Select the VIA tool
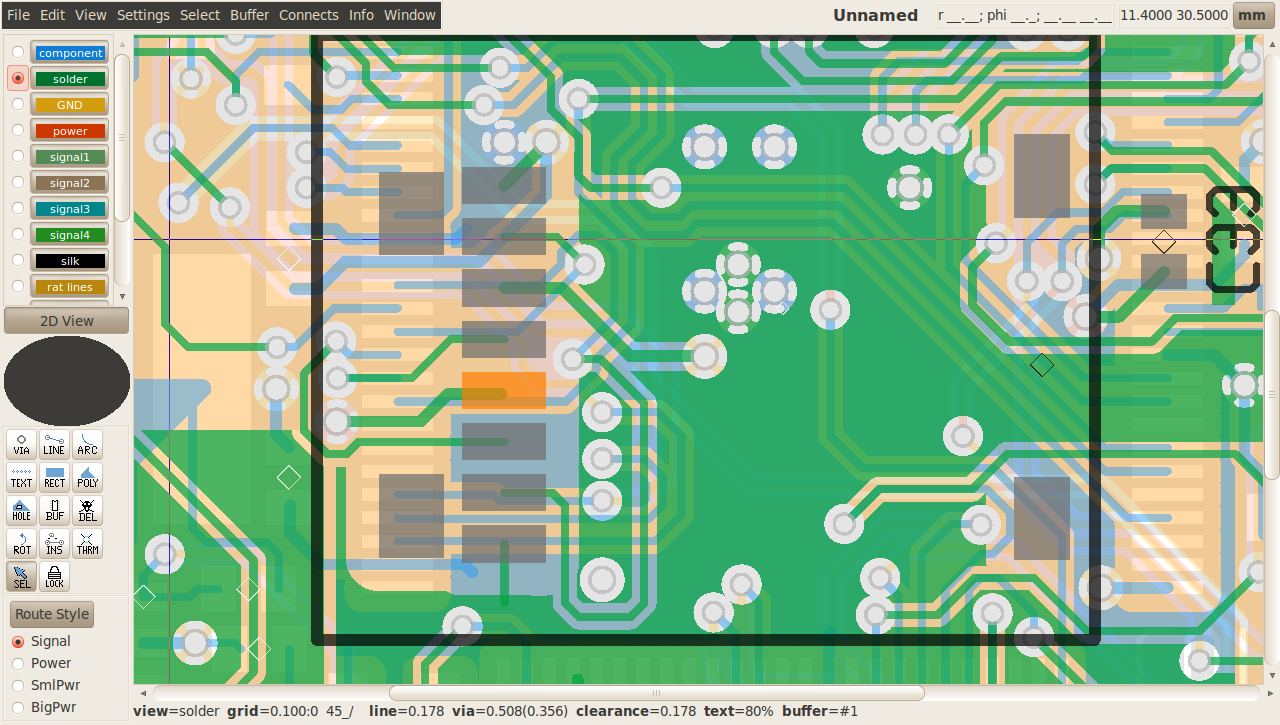1280x725 pixels. 21,444
